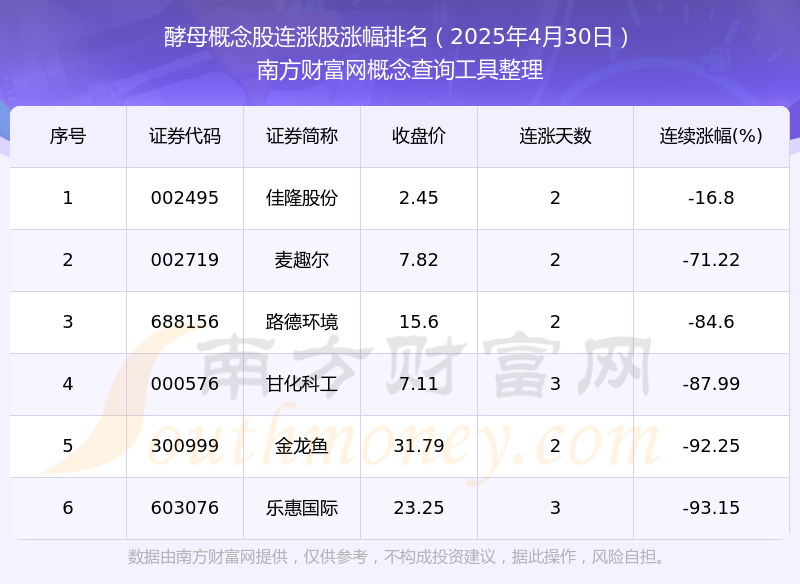800x584 pixels.
Task: Click the value -93.15
Action: (x=711, y=508)
